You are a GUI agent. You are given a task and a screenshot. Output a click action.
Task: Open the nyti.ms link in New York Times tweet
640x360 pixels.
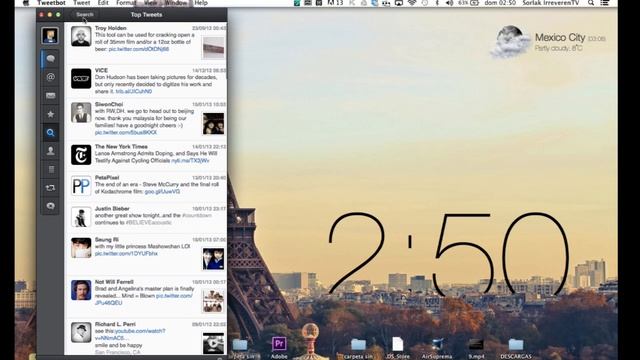190,161
